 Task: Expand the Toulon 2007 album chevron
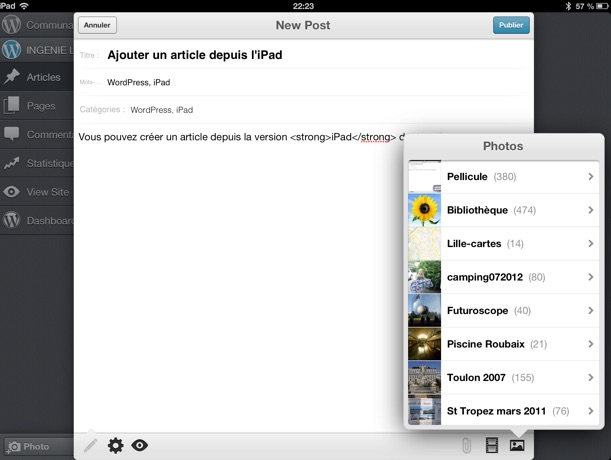pyautogui.click(x=591, y=377)
